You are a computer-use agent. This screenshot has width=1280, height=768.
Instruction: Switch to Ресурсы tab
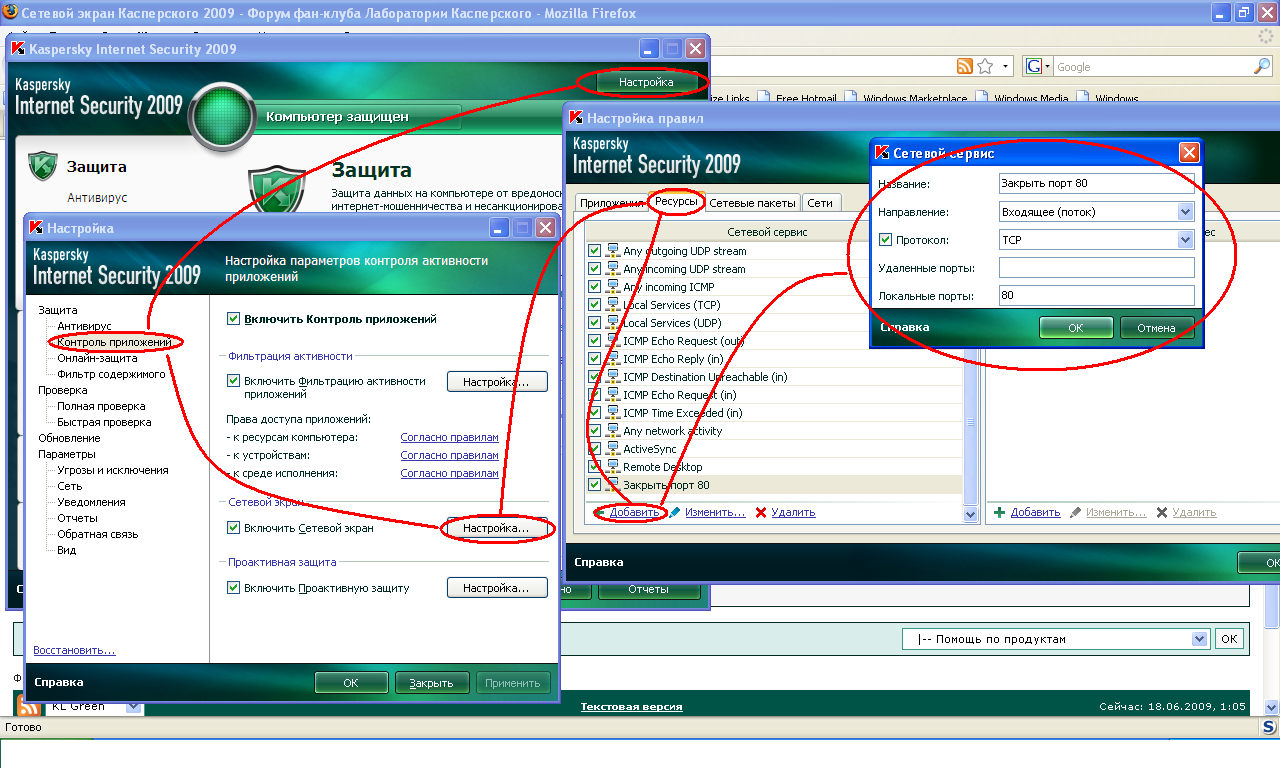tap(678, 201)
